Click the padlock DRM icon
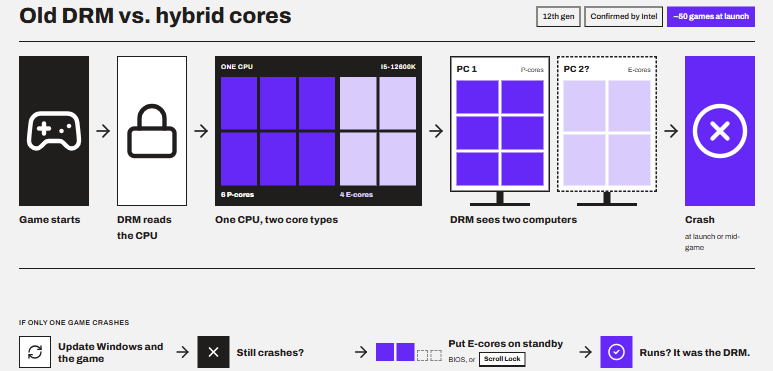 click(152, 131)
